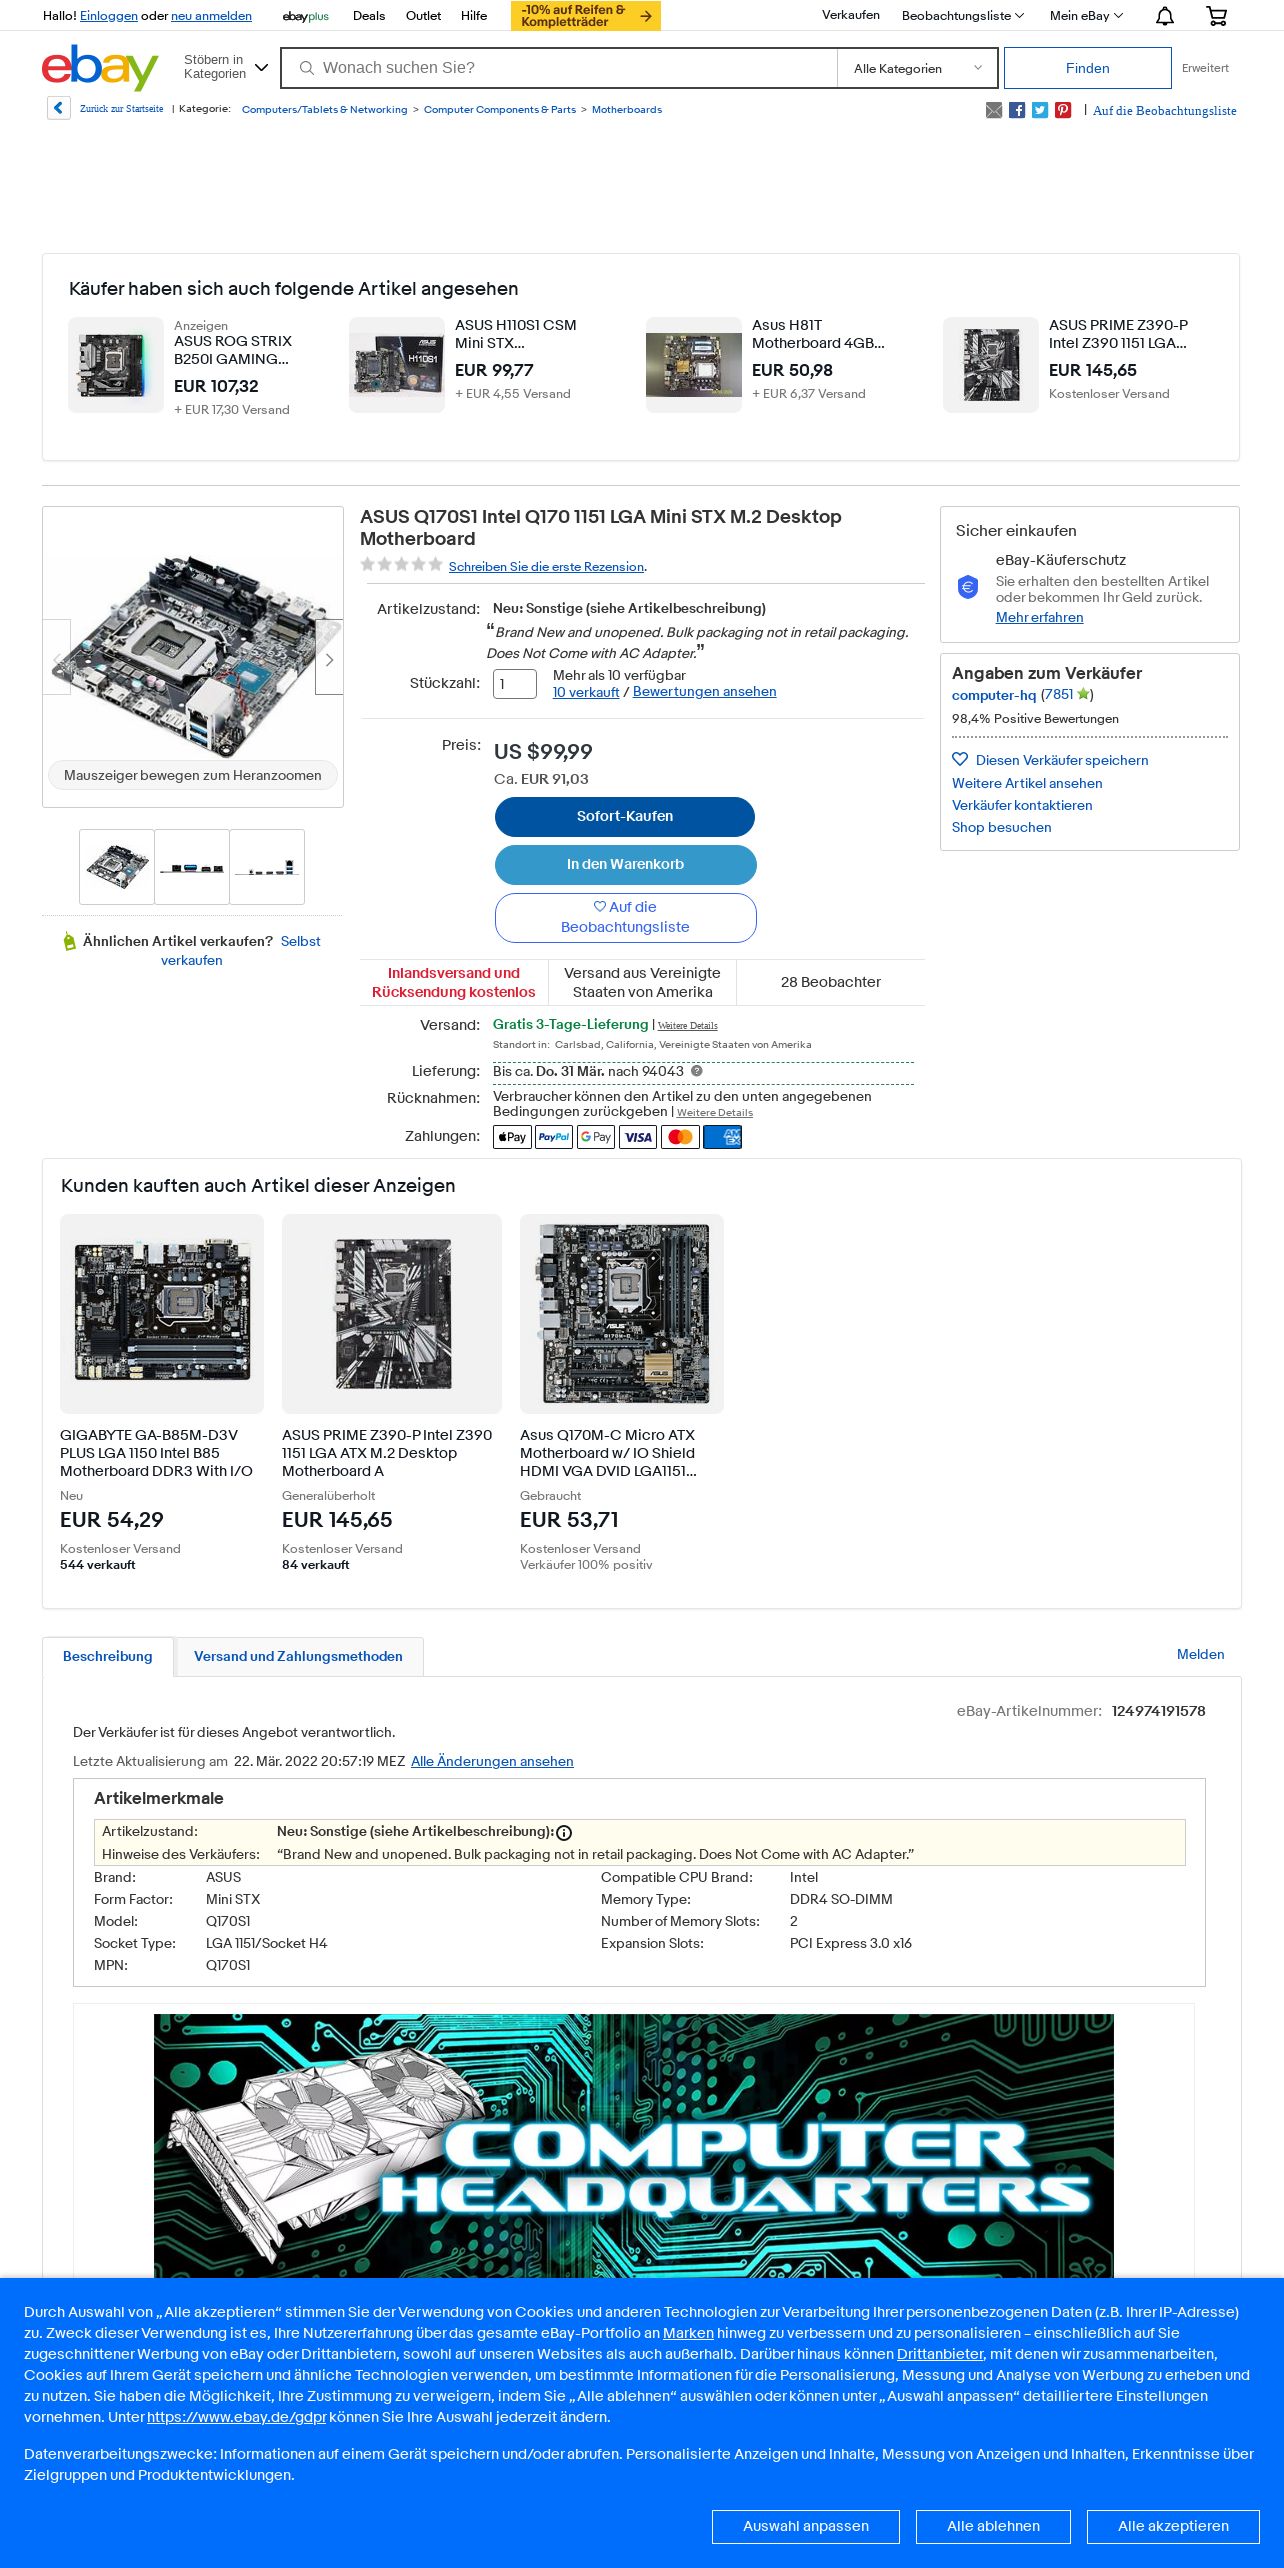Open Alle Kategorien dropdown

coord(917,68)
